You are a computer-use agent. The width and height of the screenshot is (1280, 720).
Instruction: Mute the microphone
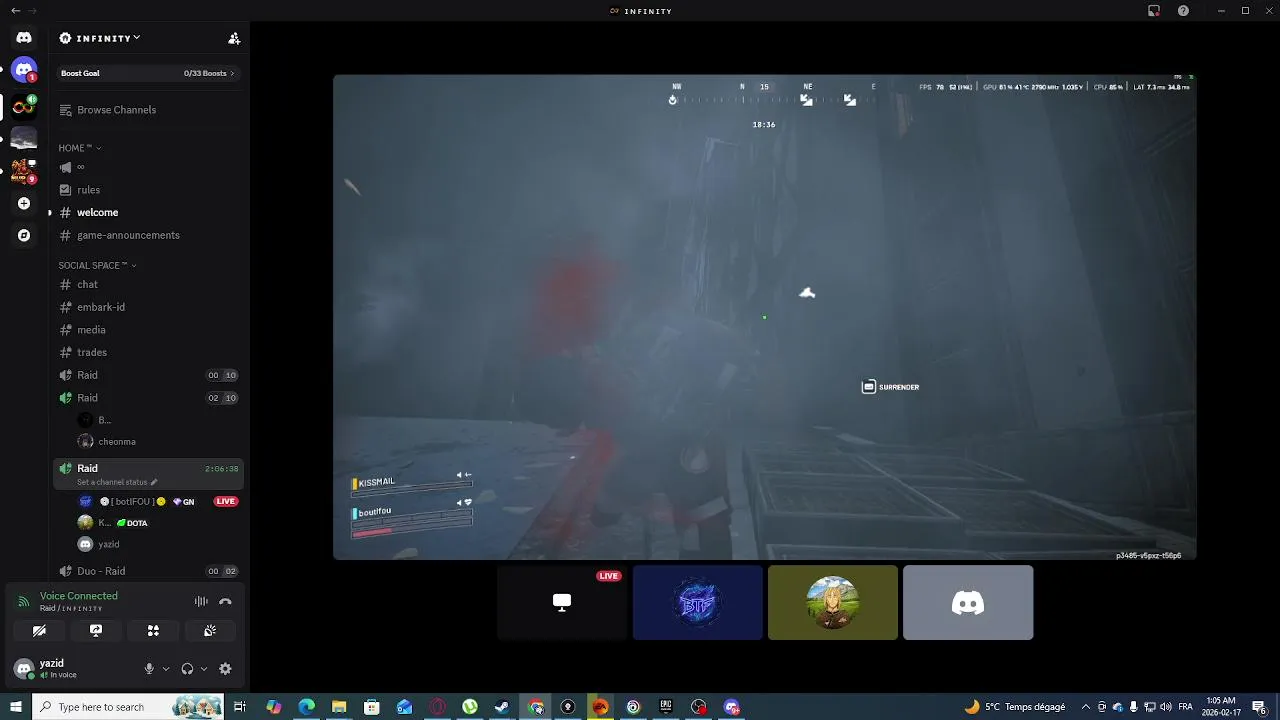[x=149, y=669]
